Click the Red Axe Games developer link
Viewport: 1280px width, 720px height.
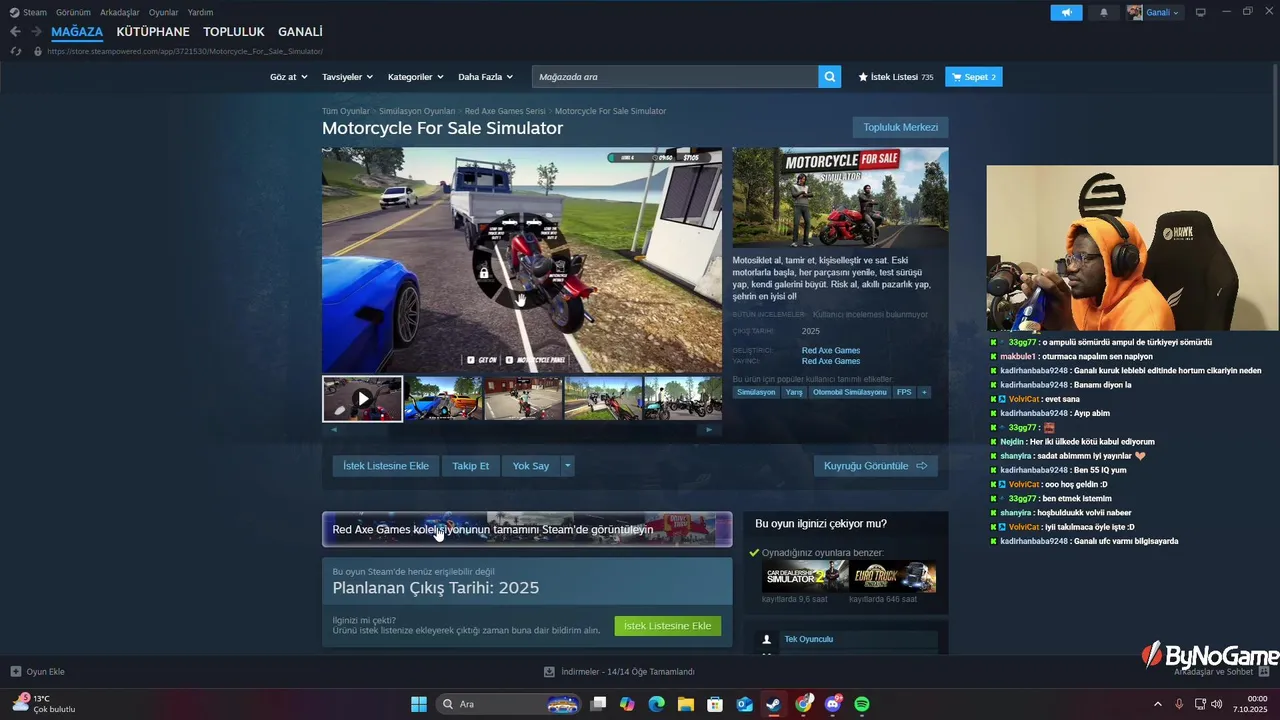coord(831,351)
